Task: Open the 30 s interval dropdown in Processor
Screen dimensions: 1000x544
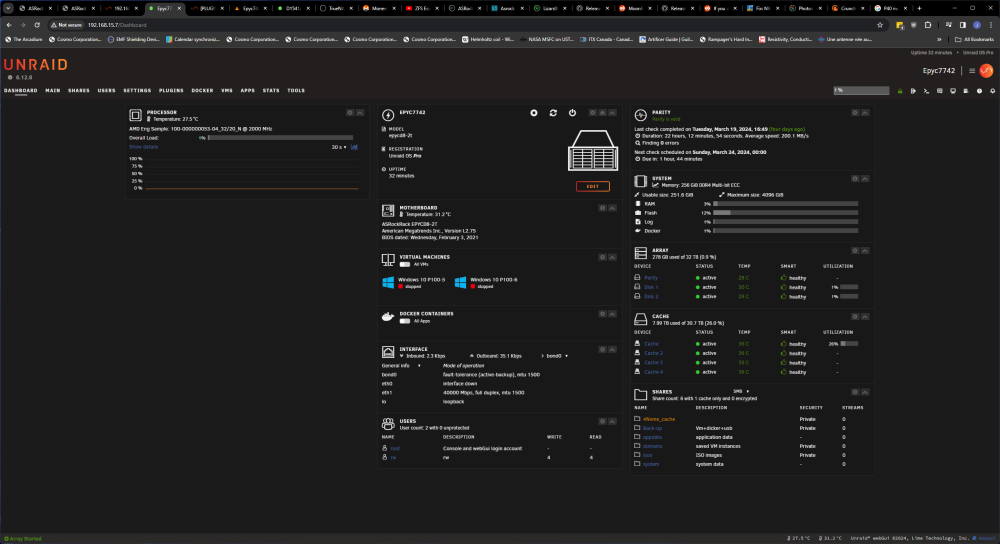Action: 339,147
